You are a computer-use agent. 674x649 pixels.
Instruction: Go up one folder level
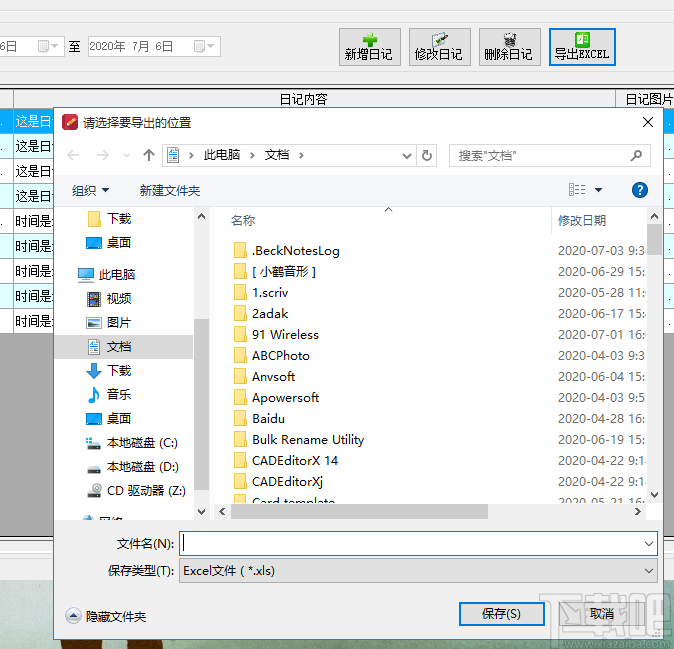pyautogui.click(x=149, y=155)
